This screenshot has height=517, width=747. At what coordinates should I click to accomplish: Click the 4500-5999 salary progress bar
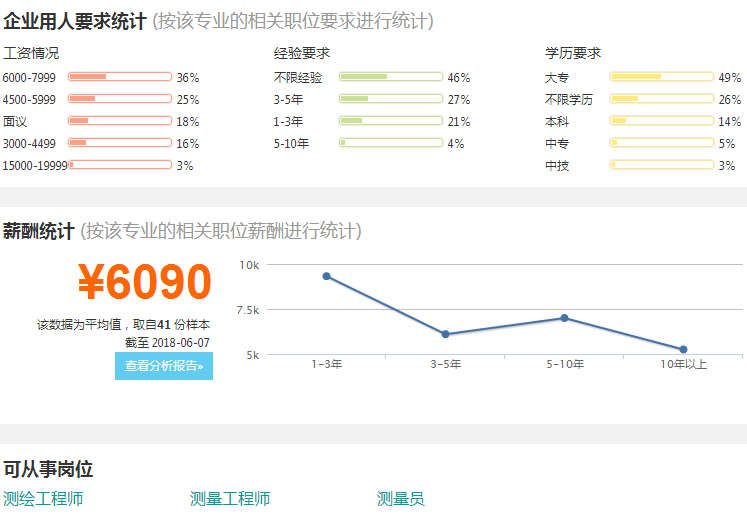tap(120, 99)
